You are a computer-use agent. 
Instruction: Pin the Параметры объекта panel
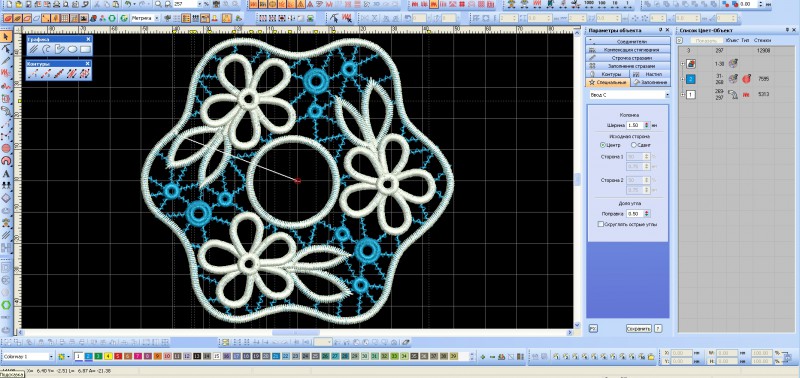click(660, 30)
